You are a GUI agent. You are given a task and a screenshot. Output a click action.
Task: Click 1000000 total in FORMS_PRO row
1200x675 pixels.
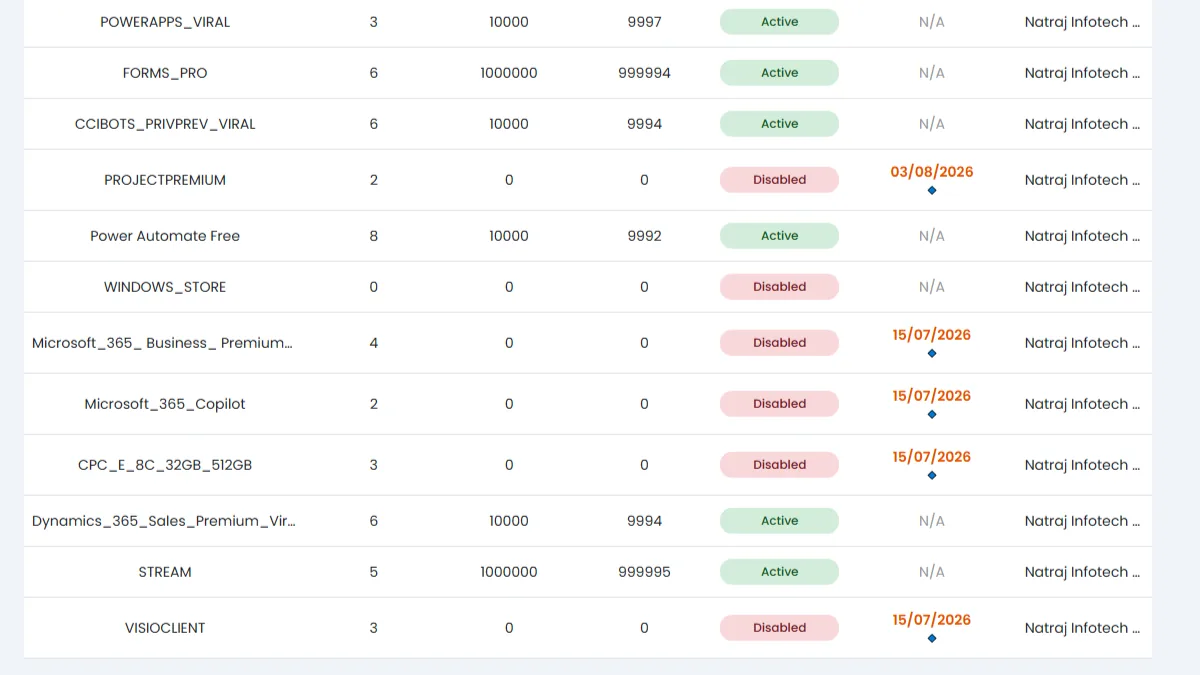509,73
